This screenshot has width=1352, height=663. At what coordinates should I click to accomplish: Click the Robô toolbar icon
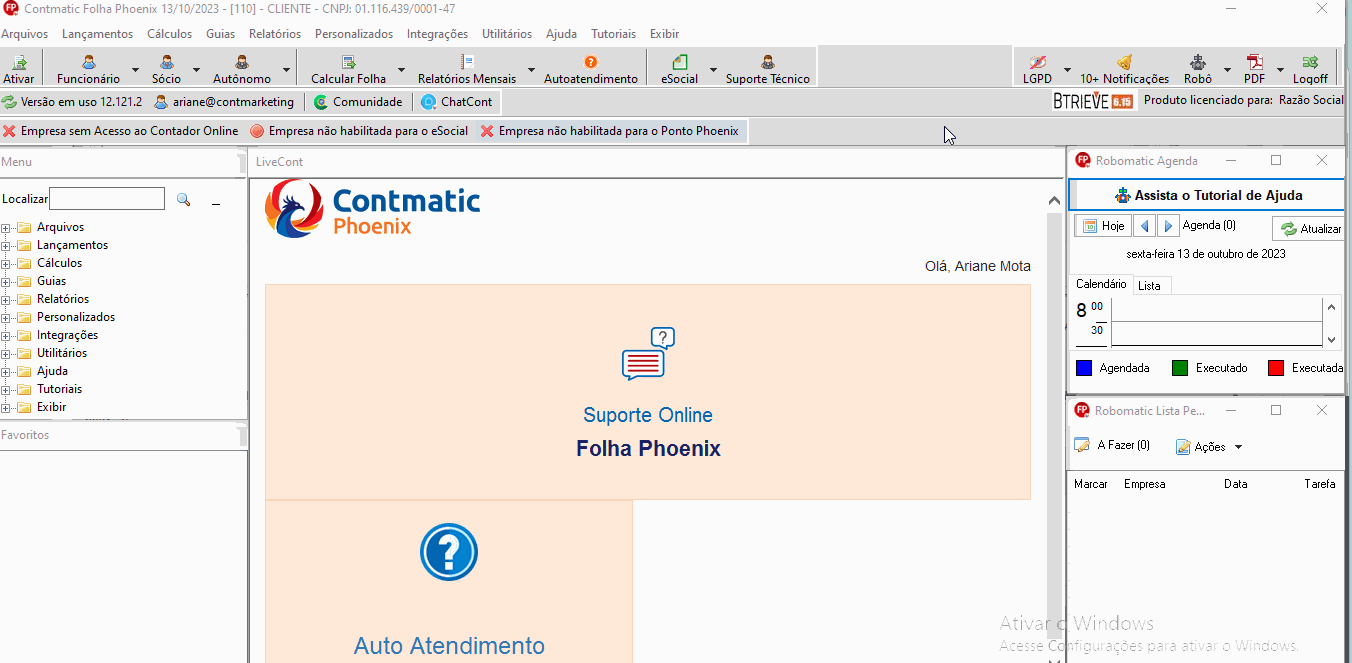point(1197,62)
